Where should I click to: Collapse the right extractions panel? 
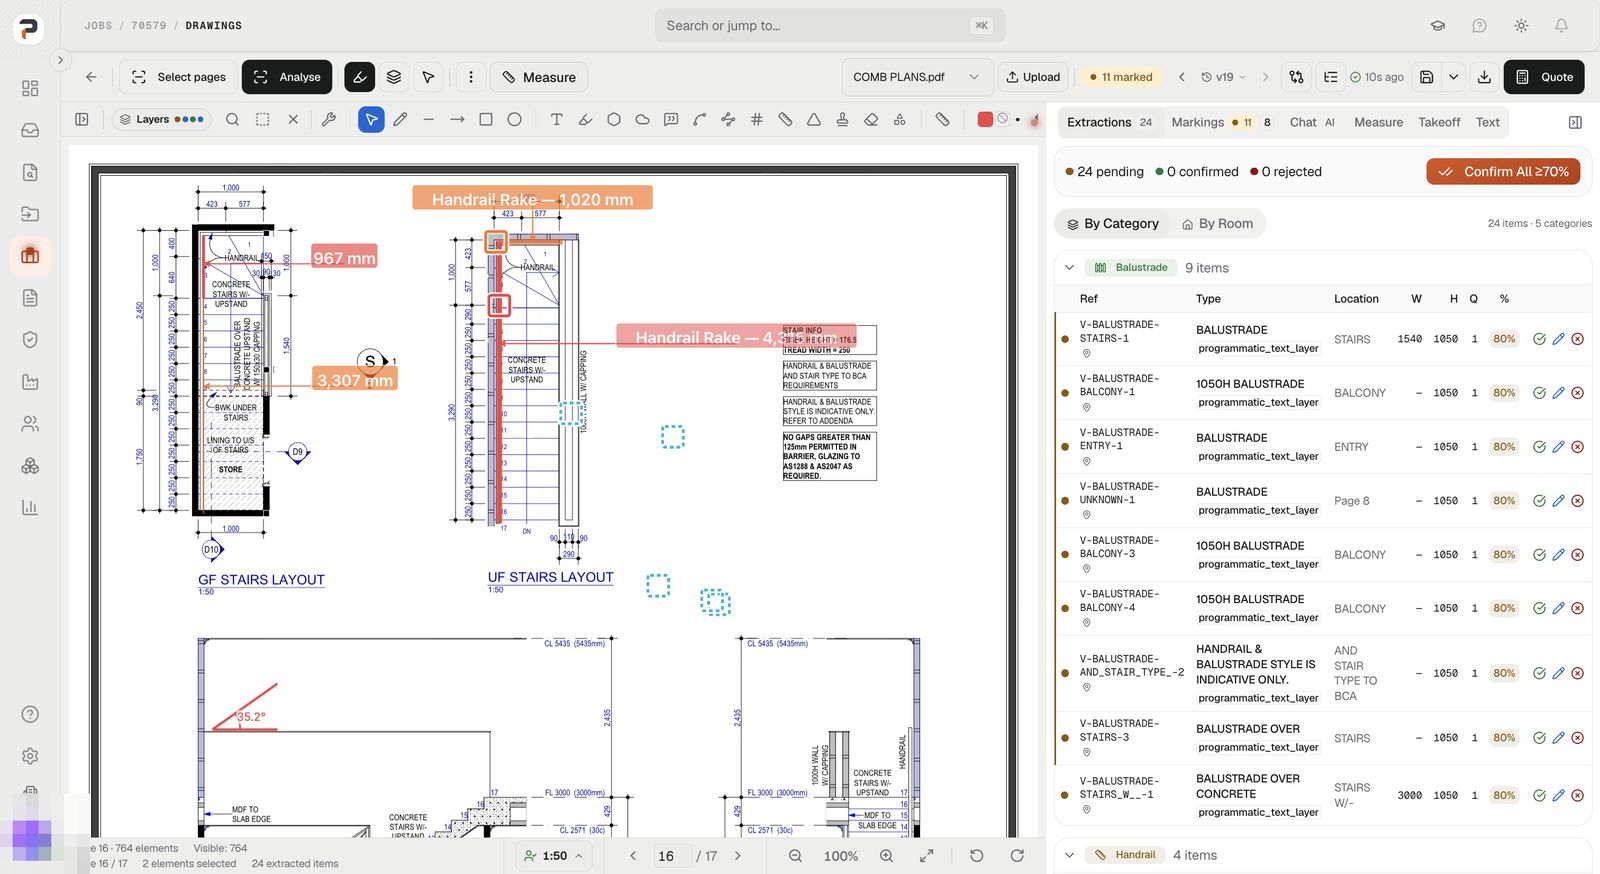pos(1575,122)
